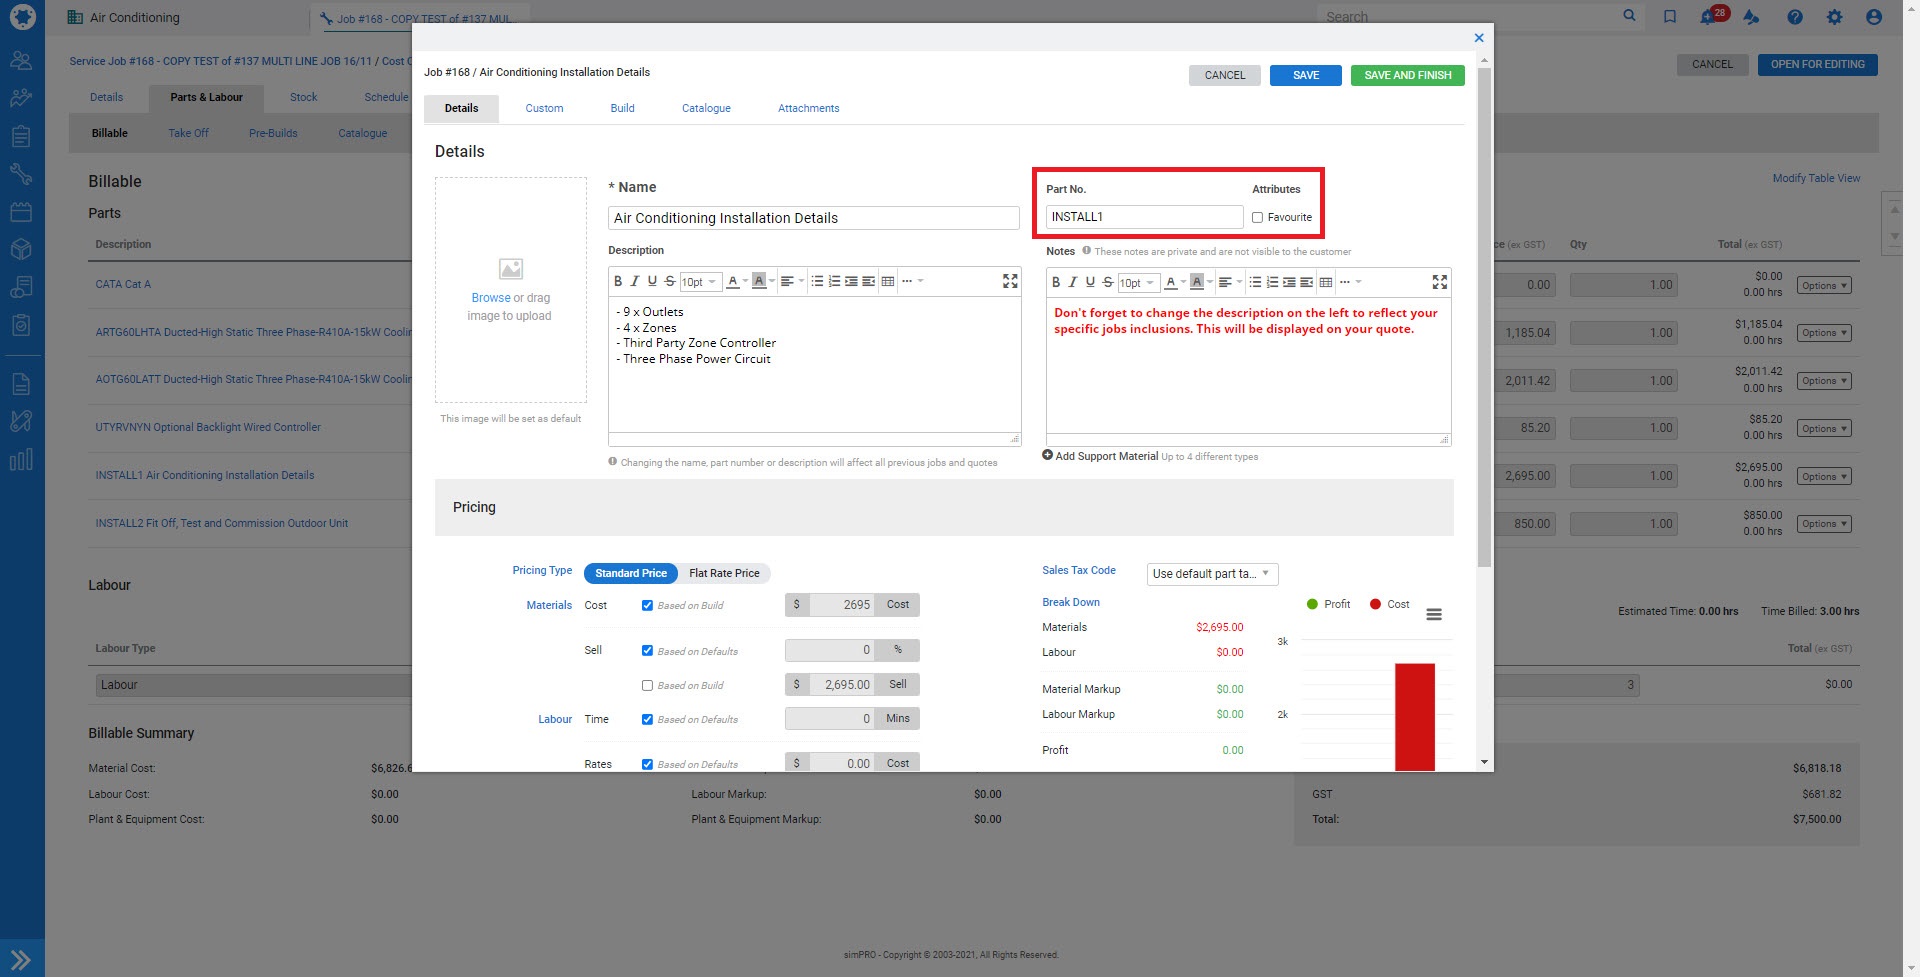Insert bullet list in Description editor
Viewport: 1920px width, 977px height.
pyautogui.click(x=817, y=282)
